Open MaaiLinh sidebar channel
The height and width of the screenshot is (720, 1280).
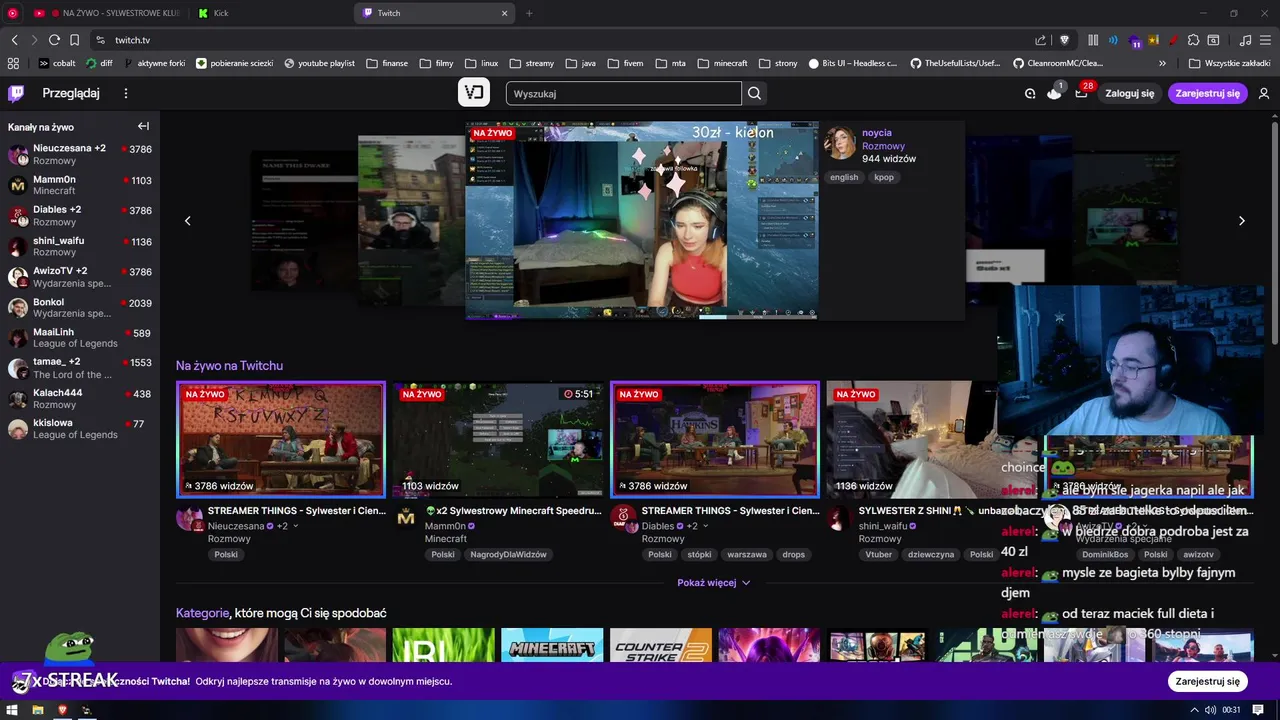[x=80, y=337]
